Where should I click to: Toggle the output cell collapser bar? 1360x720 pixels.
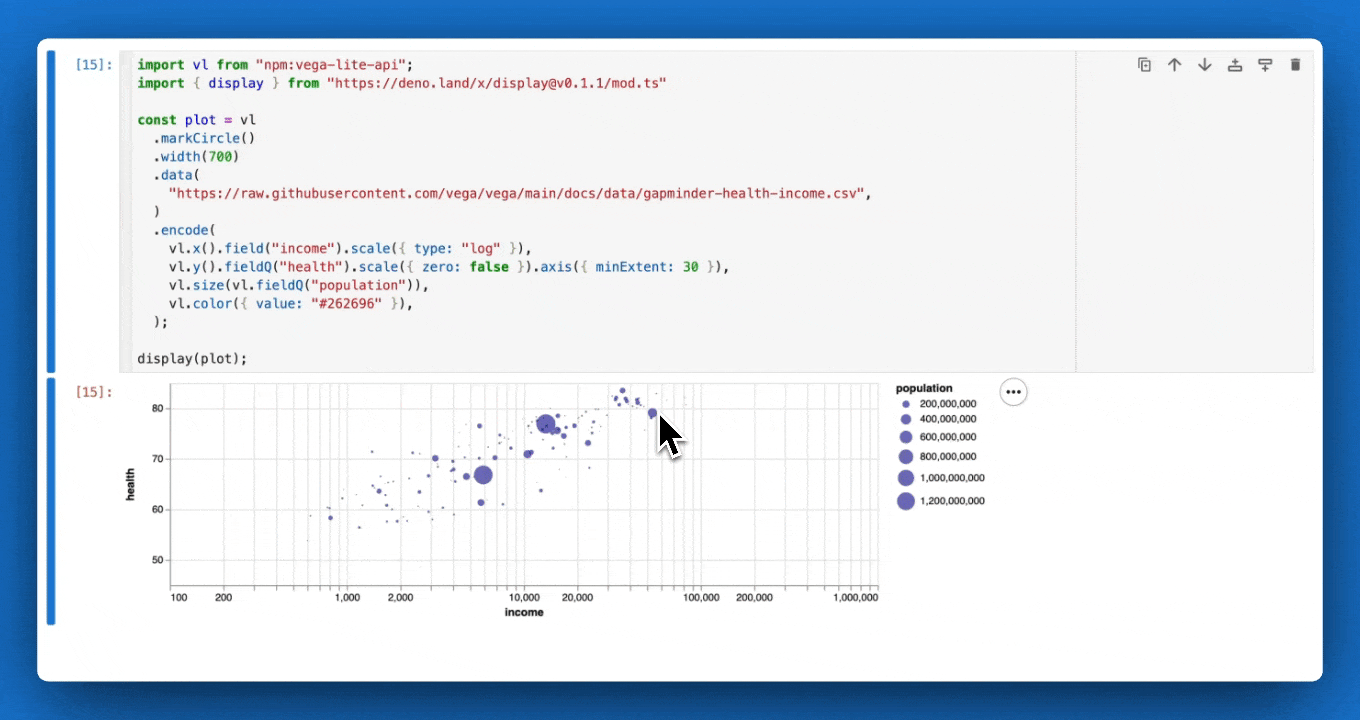point(51,500)
